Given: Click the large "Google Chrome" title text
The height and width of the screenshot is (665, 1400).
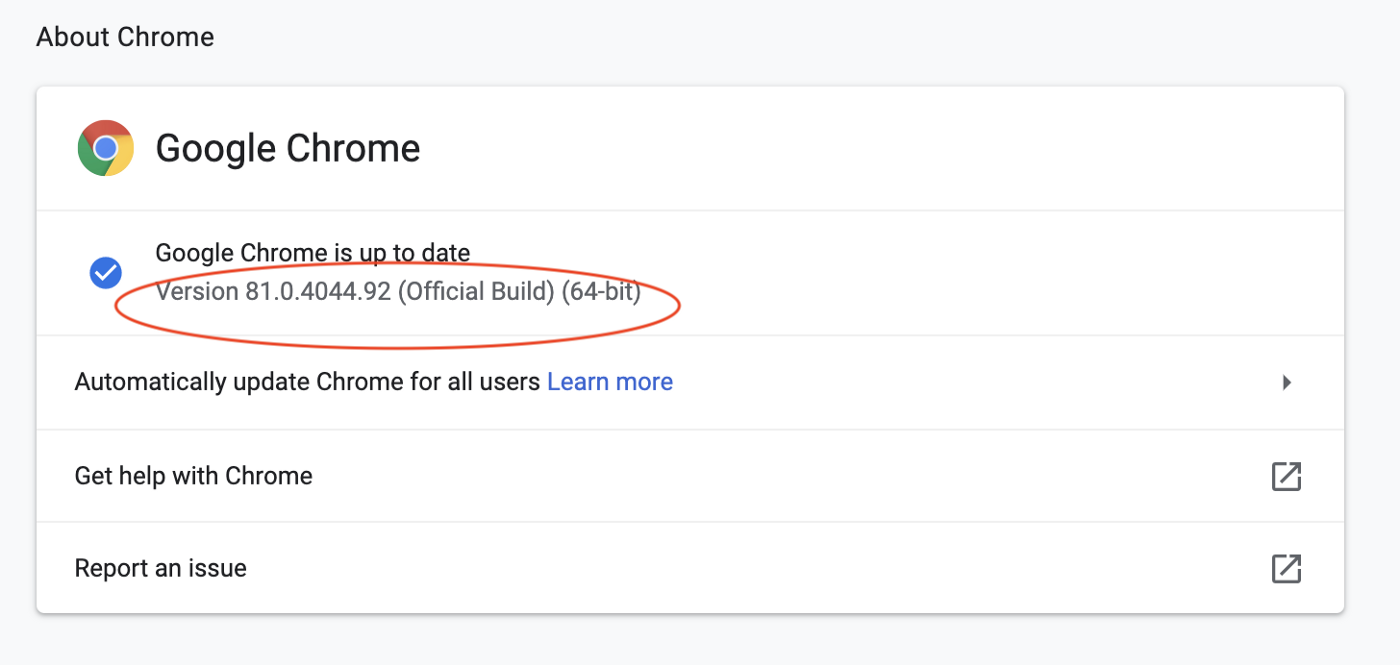Looking at the screenshot, I should (288, 148).
